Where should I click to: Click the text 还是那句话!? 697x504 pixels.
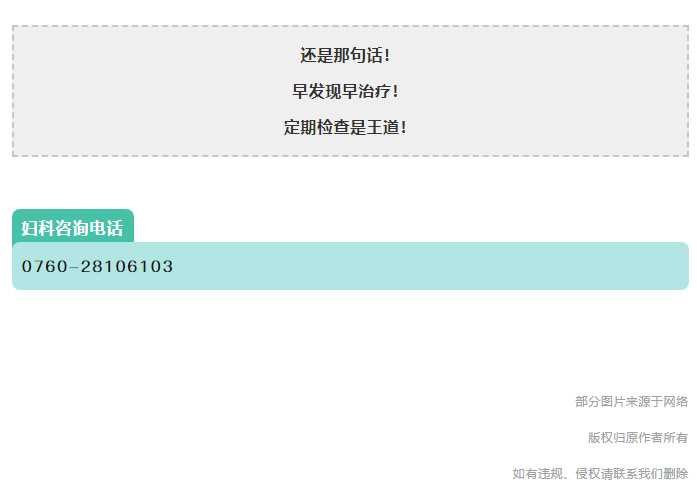coord(345,56)
